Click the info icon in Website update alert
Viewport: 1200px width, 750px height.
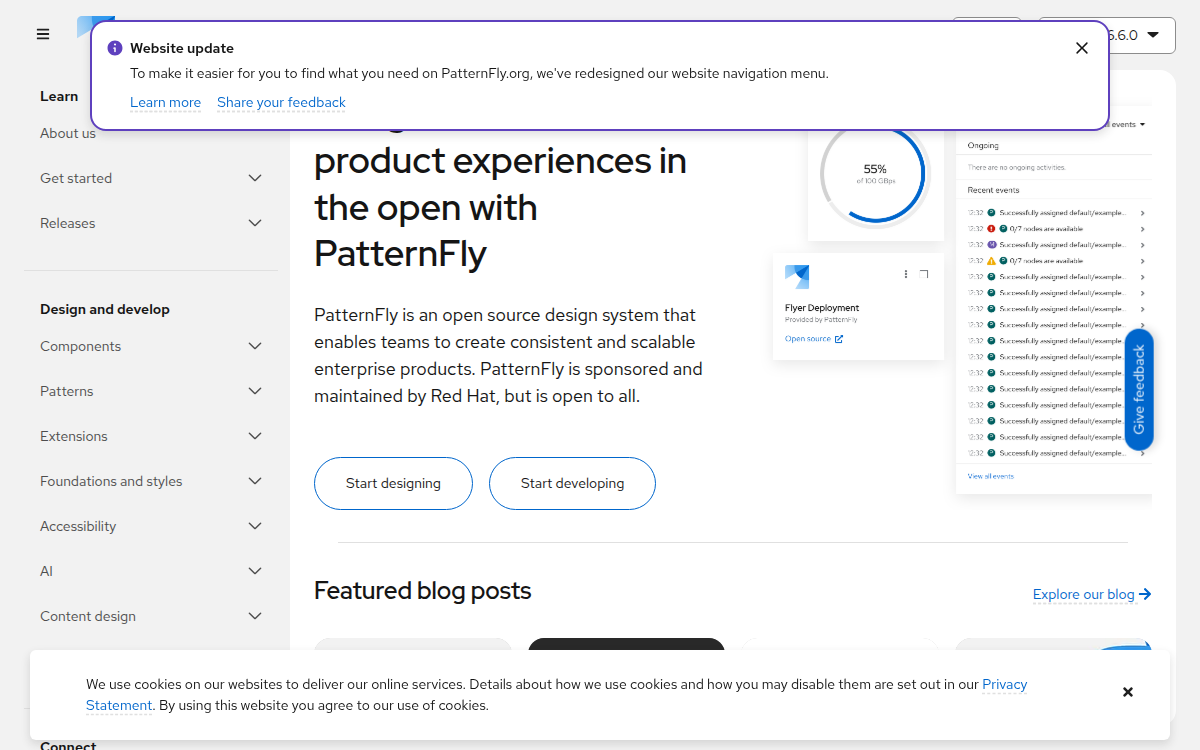click(x=115, y=48)
